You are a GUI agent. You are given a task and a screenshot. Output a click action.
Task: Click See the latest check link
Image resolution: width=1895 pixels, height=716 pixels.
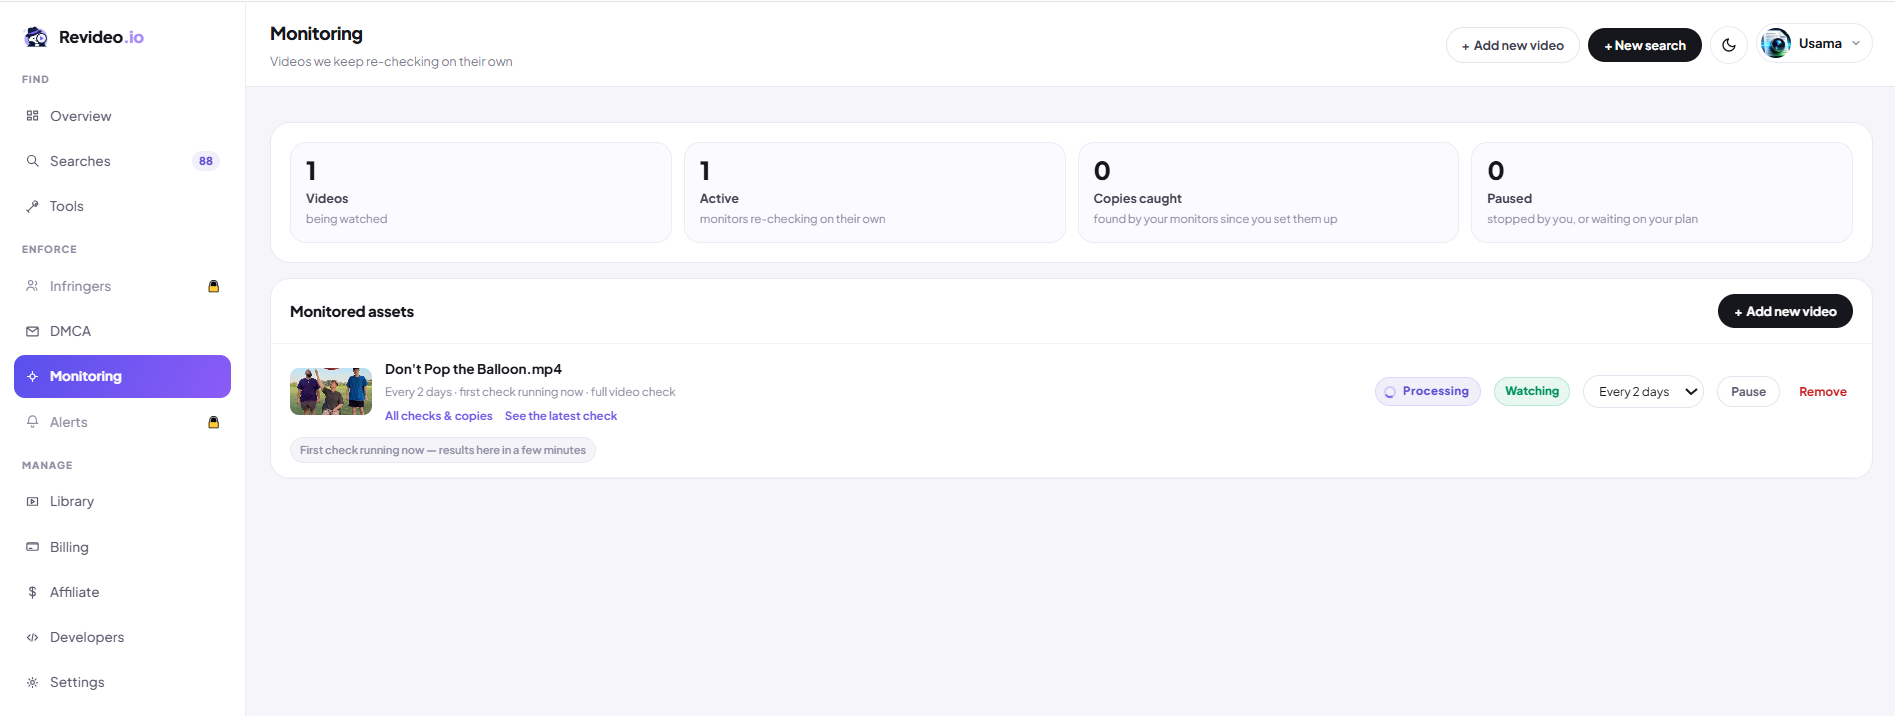(561, 416)
